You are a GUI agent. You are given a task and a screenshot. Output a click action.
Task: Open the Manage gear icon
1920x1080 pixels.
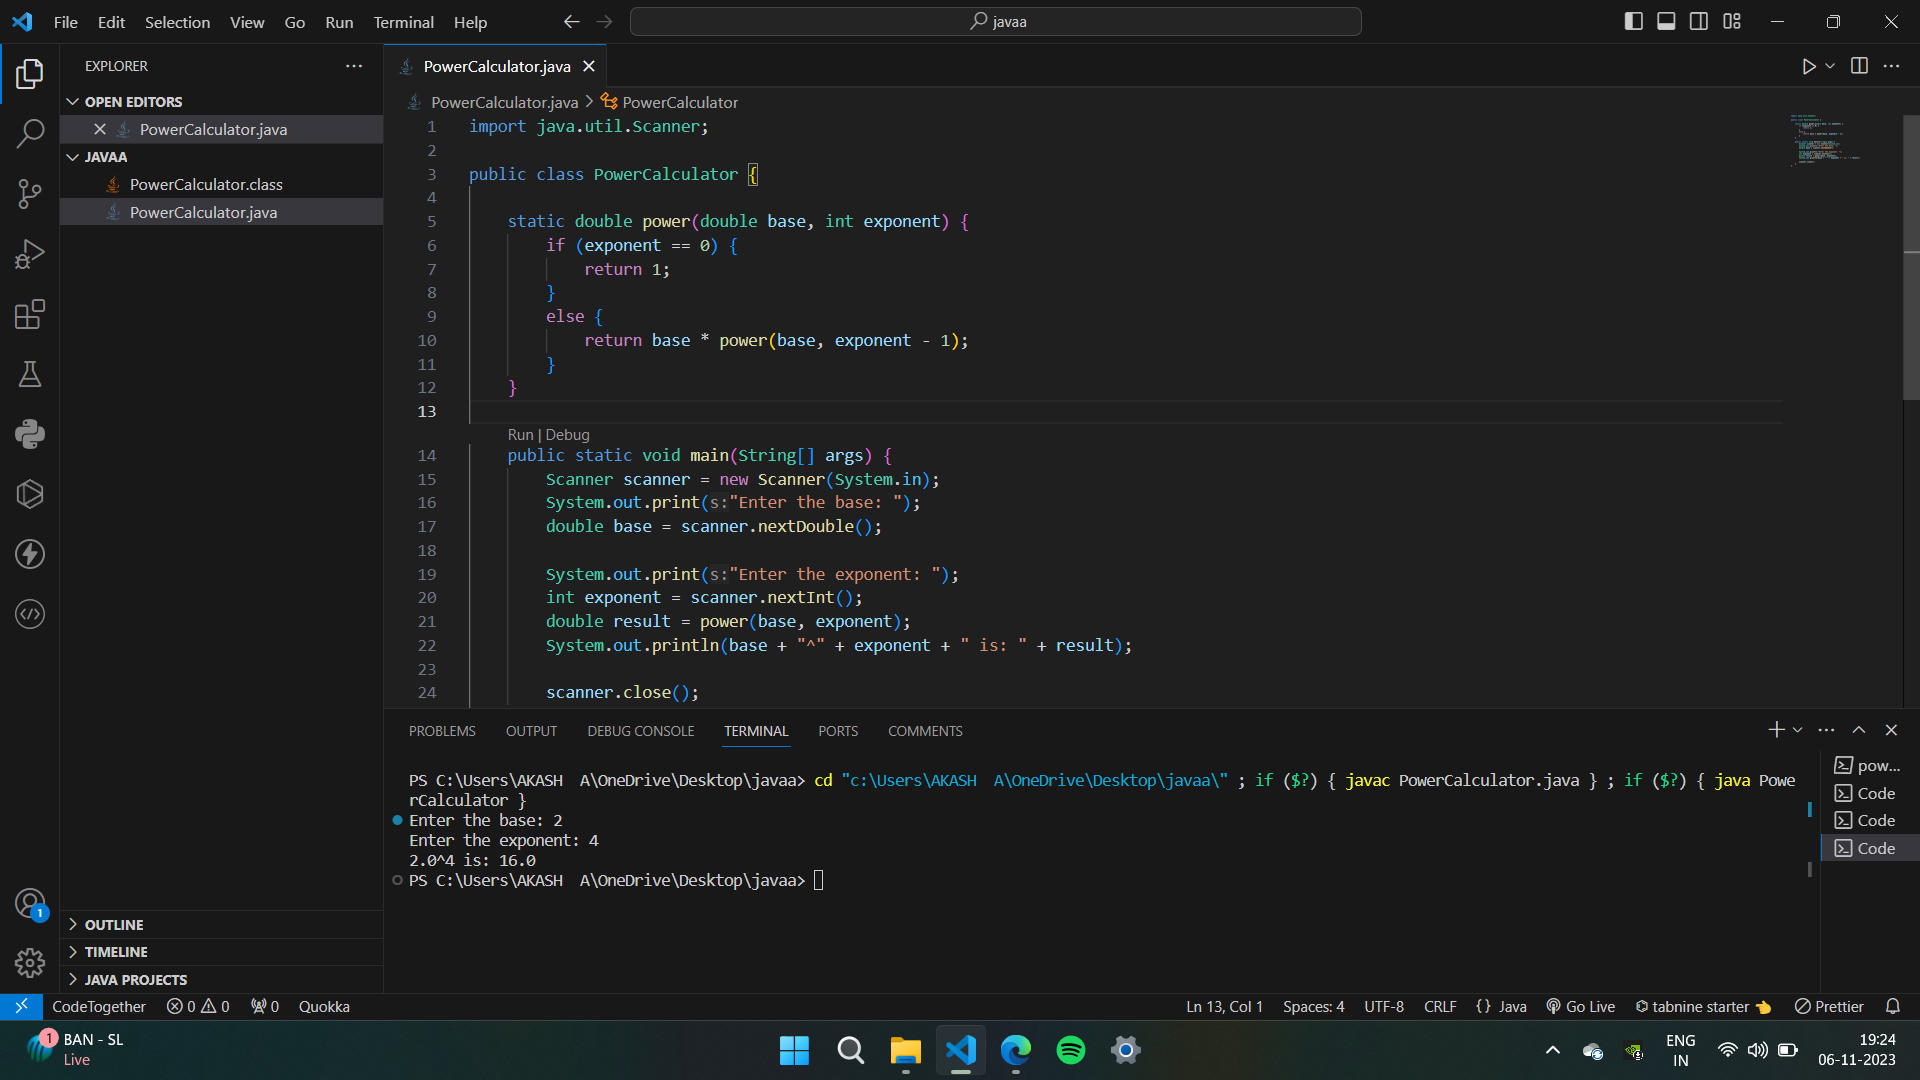(x=30, y=963)
